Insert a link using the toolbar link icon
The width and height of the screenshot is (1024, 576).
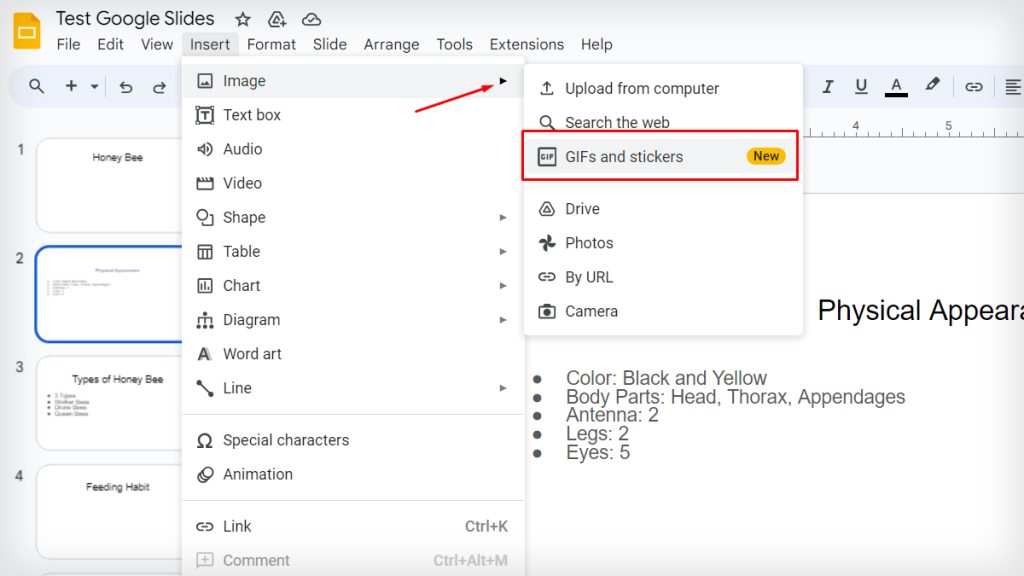tap(974, 87)
